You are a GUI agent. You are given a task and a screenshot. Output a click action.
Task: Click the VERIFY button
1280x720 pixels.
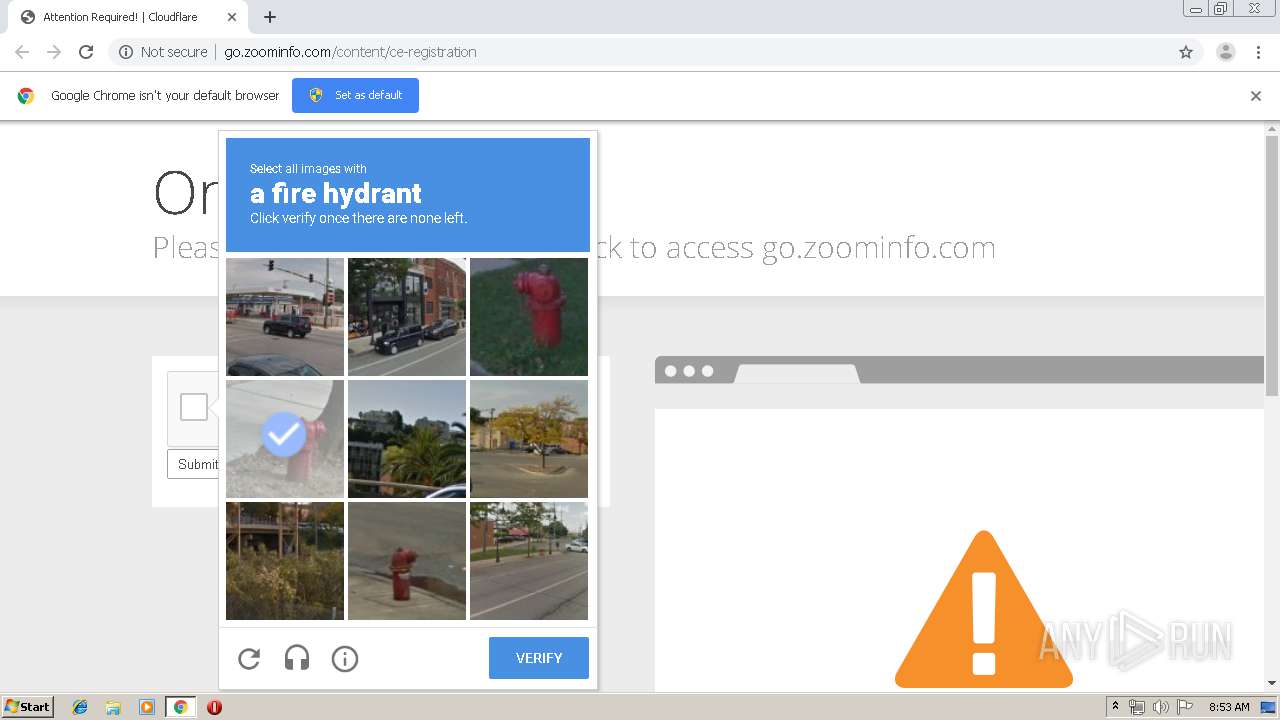[539, 658]
